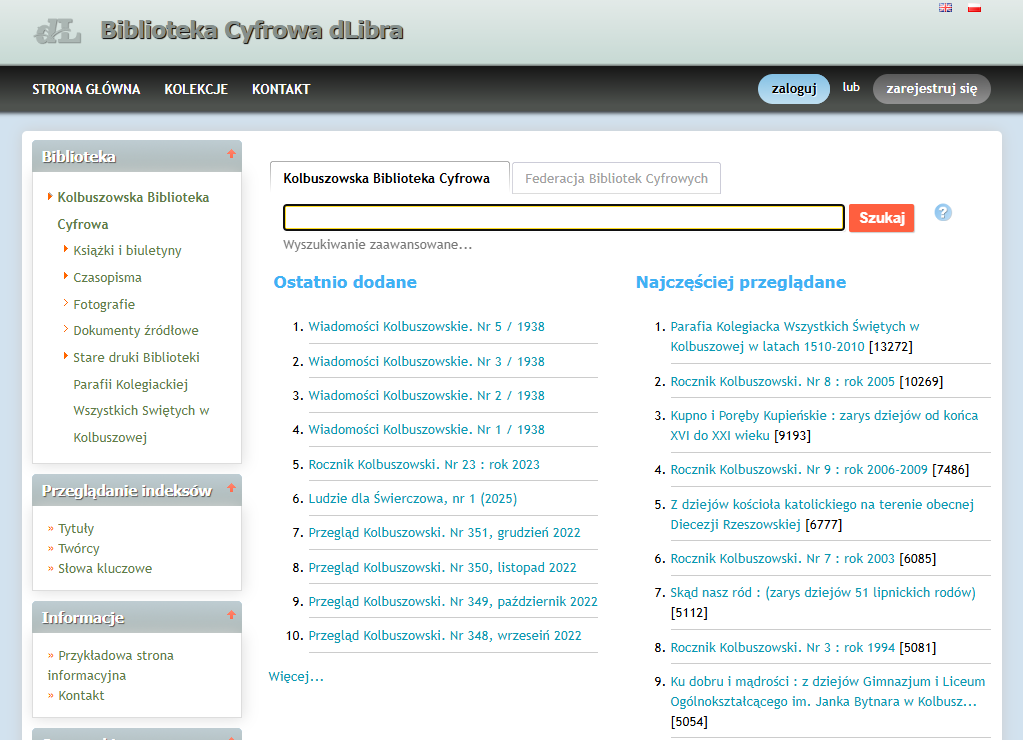The image size is (1023, 740).
Task: Open Rocznik Kolbuszowski Nr 9 rok 2006-2009
Action: (x=799, y=470)
